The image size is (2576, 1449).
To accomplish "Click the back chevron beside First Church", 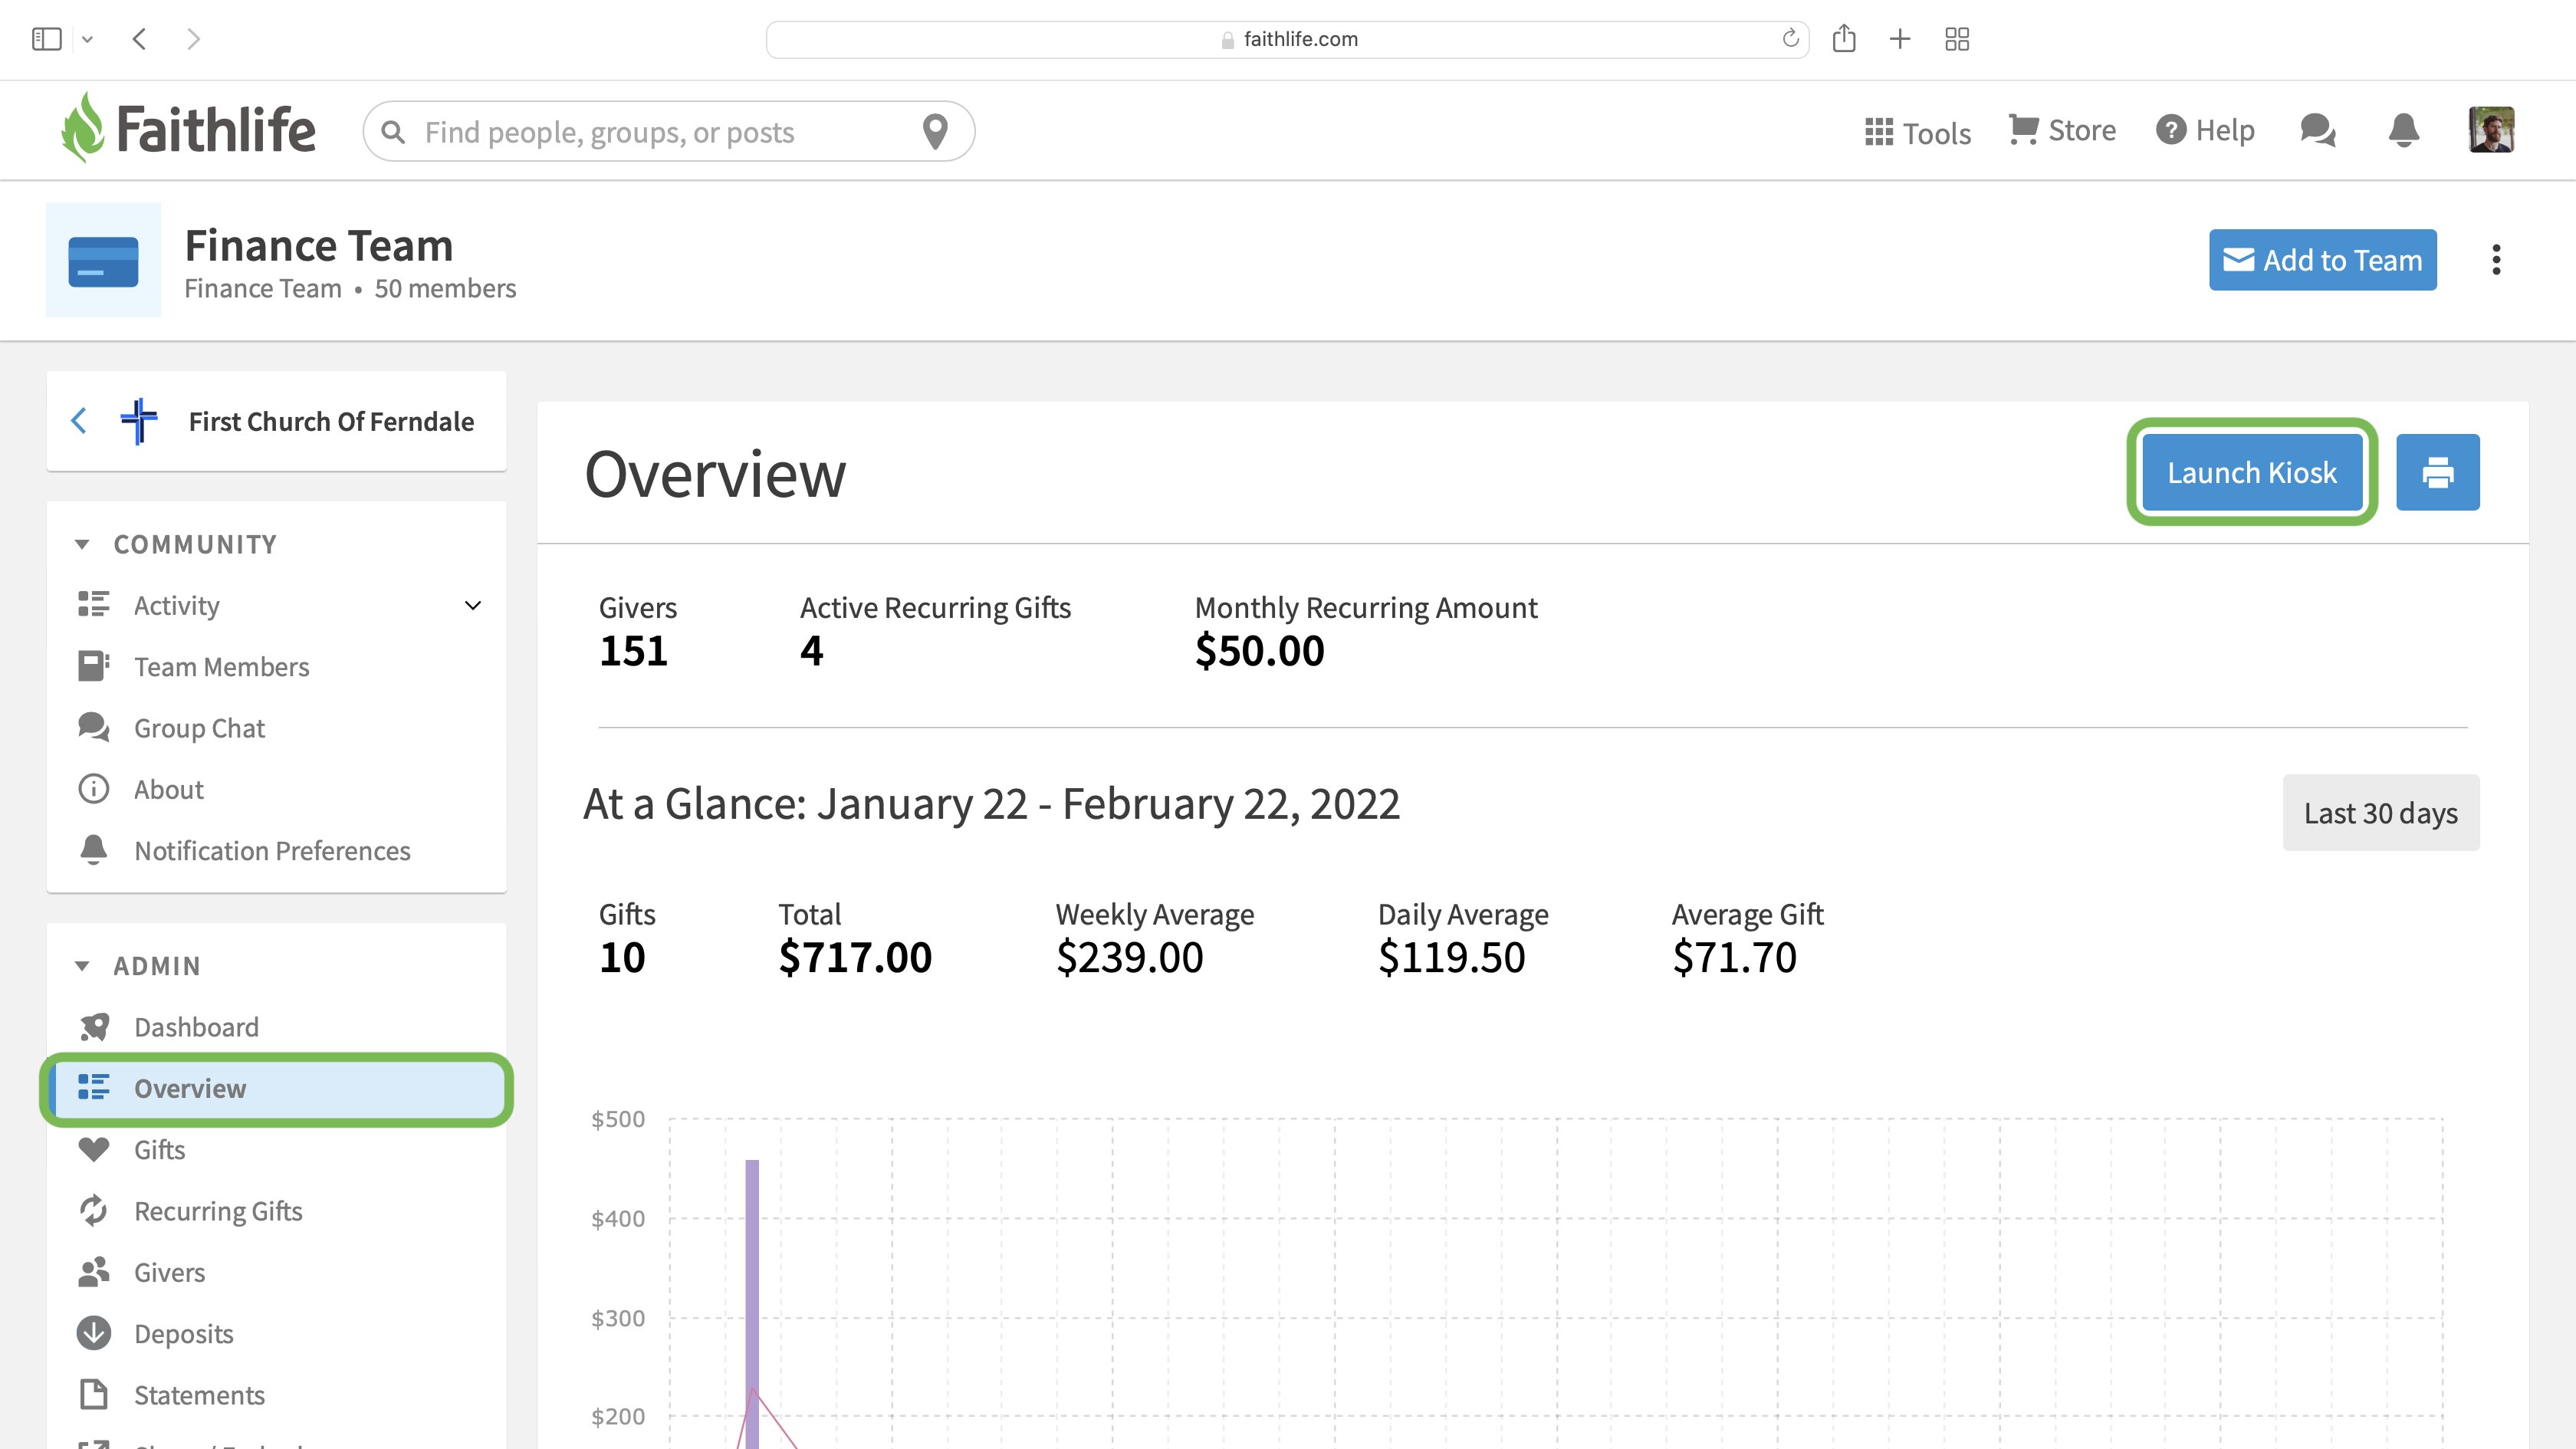I will tap(78, 421).
